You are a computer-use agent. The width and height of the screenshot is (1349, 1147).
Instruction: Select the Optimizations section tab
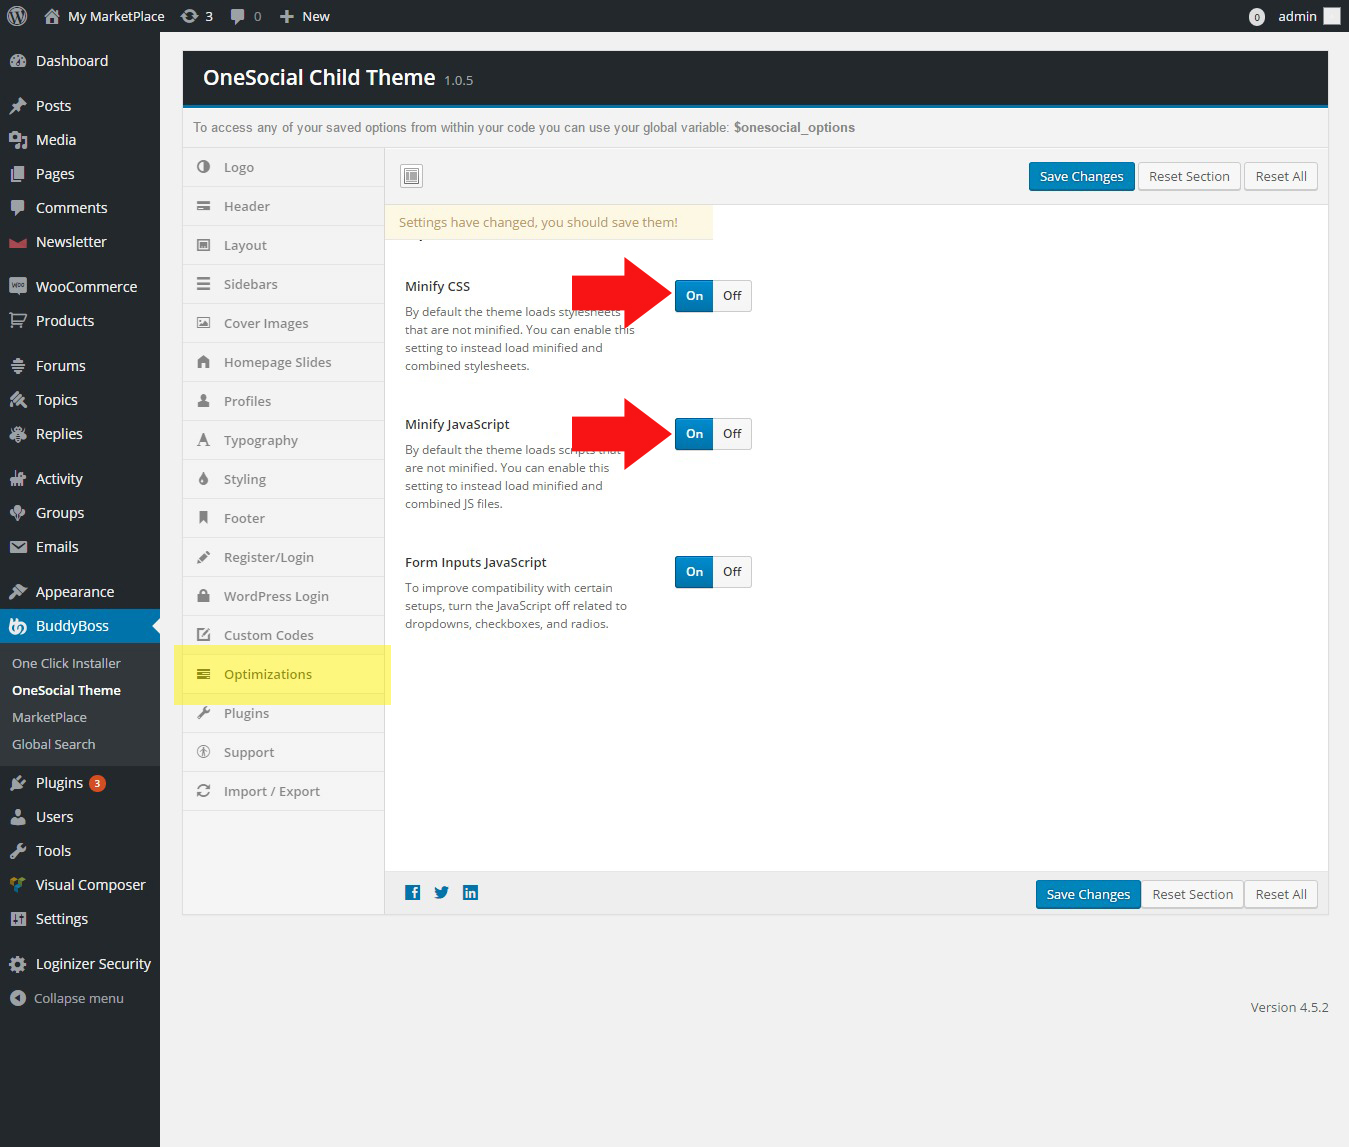point(267,674)
